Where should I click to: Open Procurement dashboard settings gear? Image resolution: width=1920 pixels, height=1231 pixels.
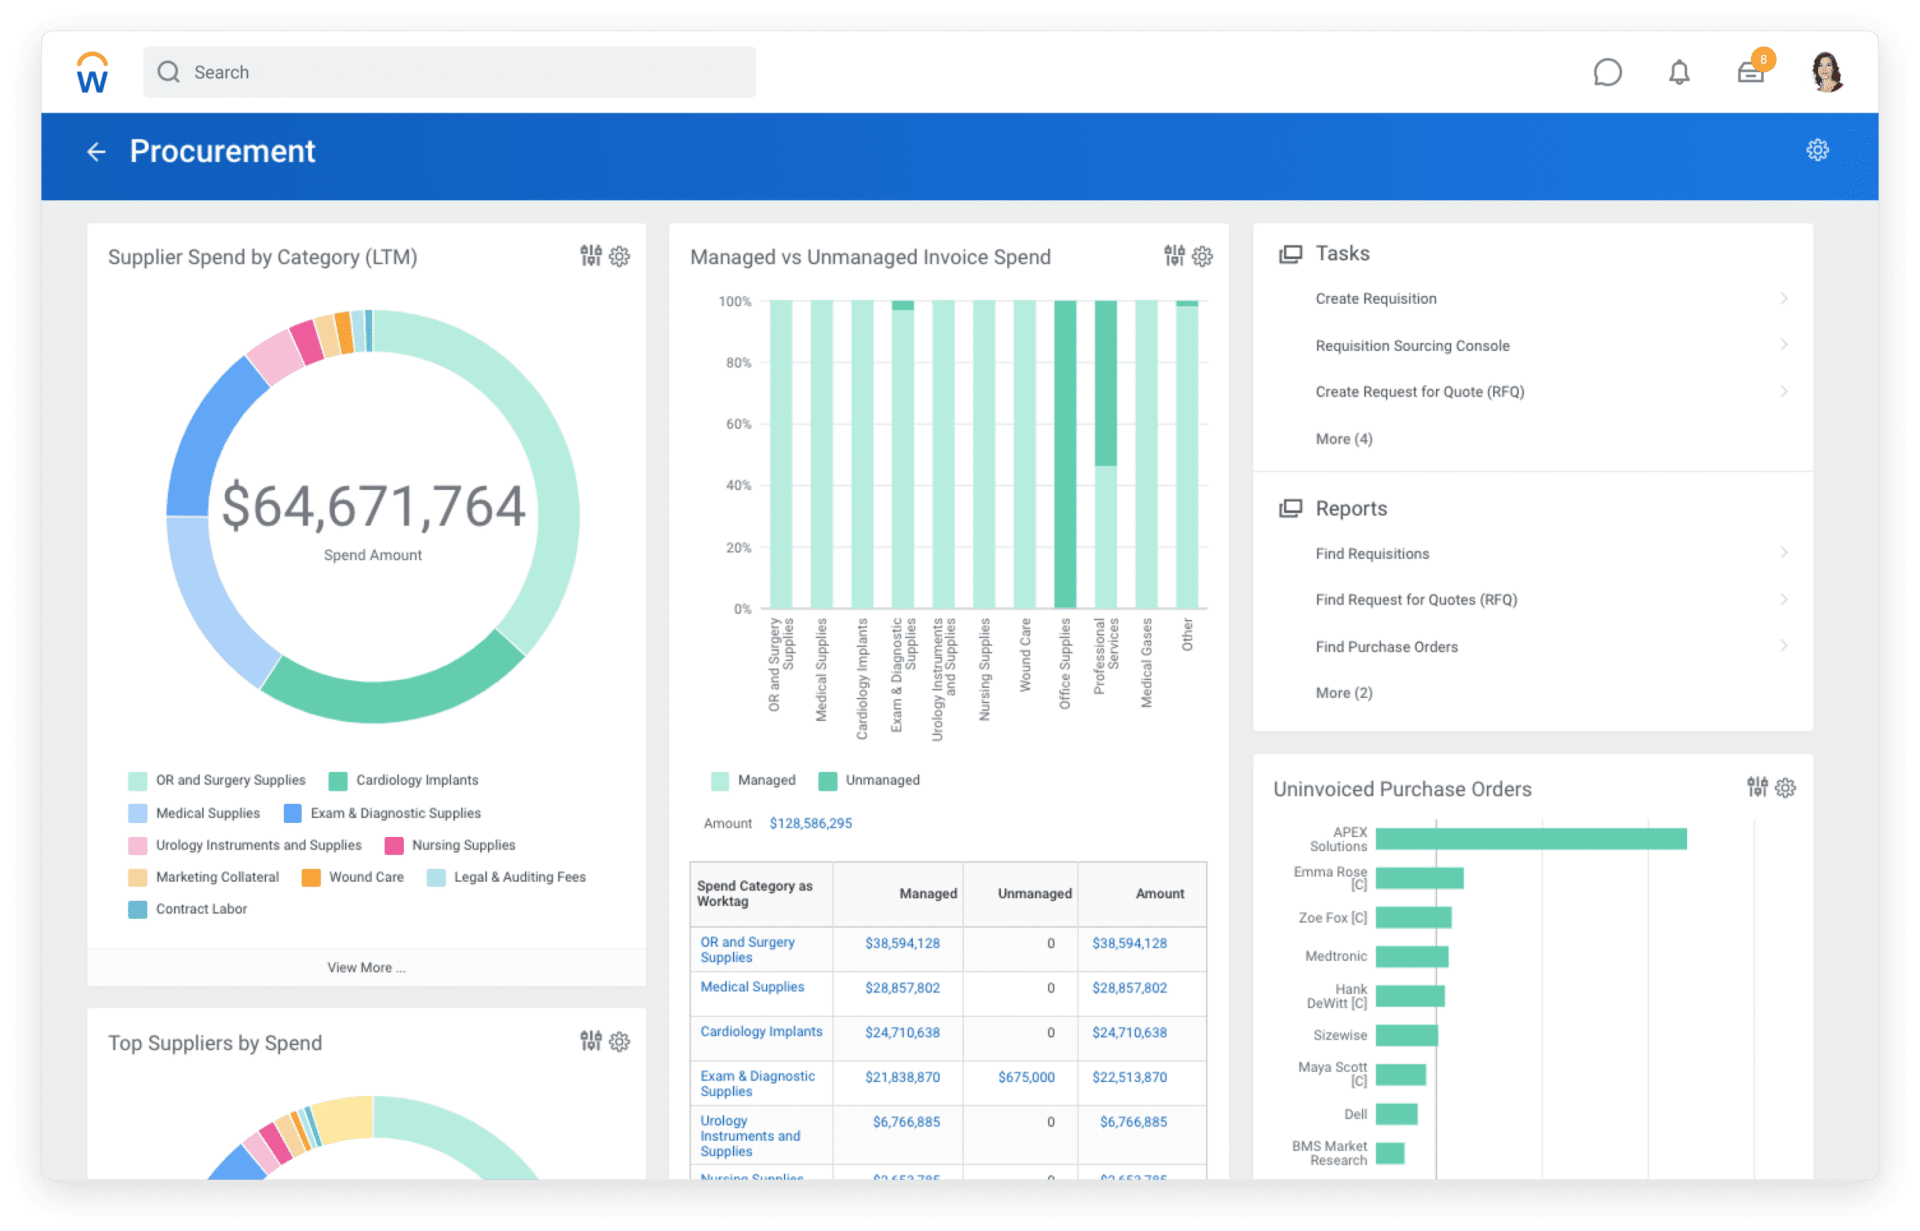(x=1817, y=150)
